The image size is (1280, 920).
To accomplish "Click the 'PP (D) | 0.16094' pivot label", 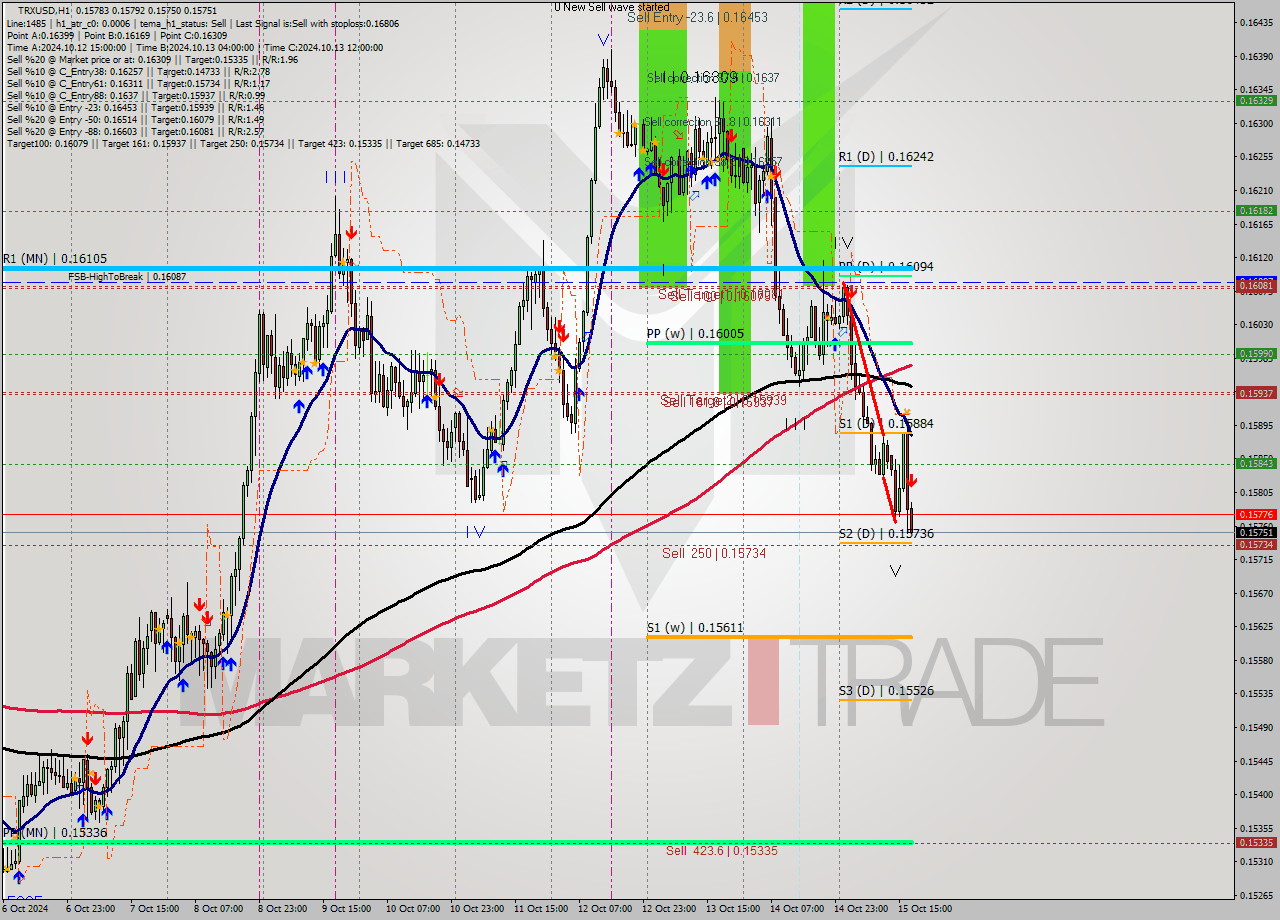I will coord(886,266).
